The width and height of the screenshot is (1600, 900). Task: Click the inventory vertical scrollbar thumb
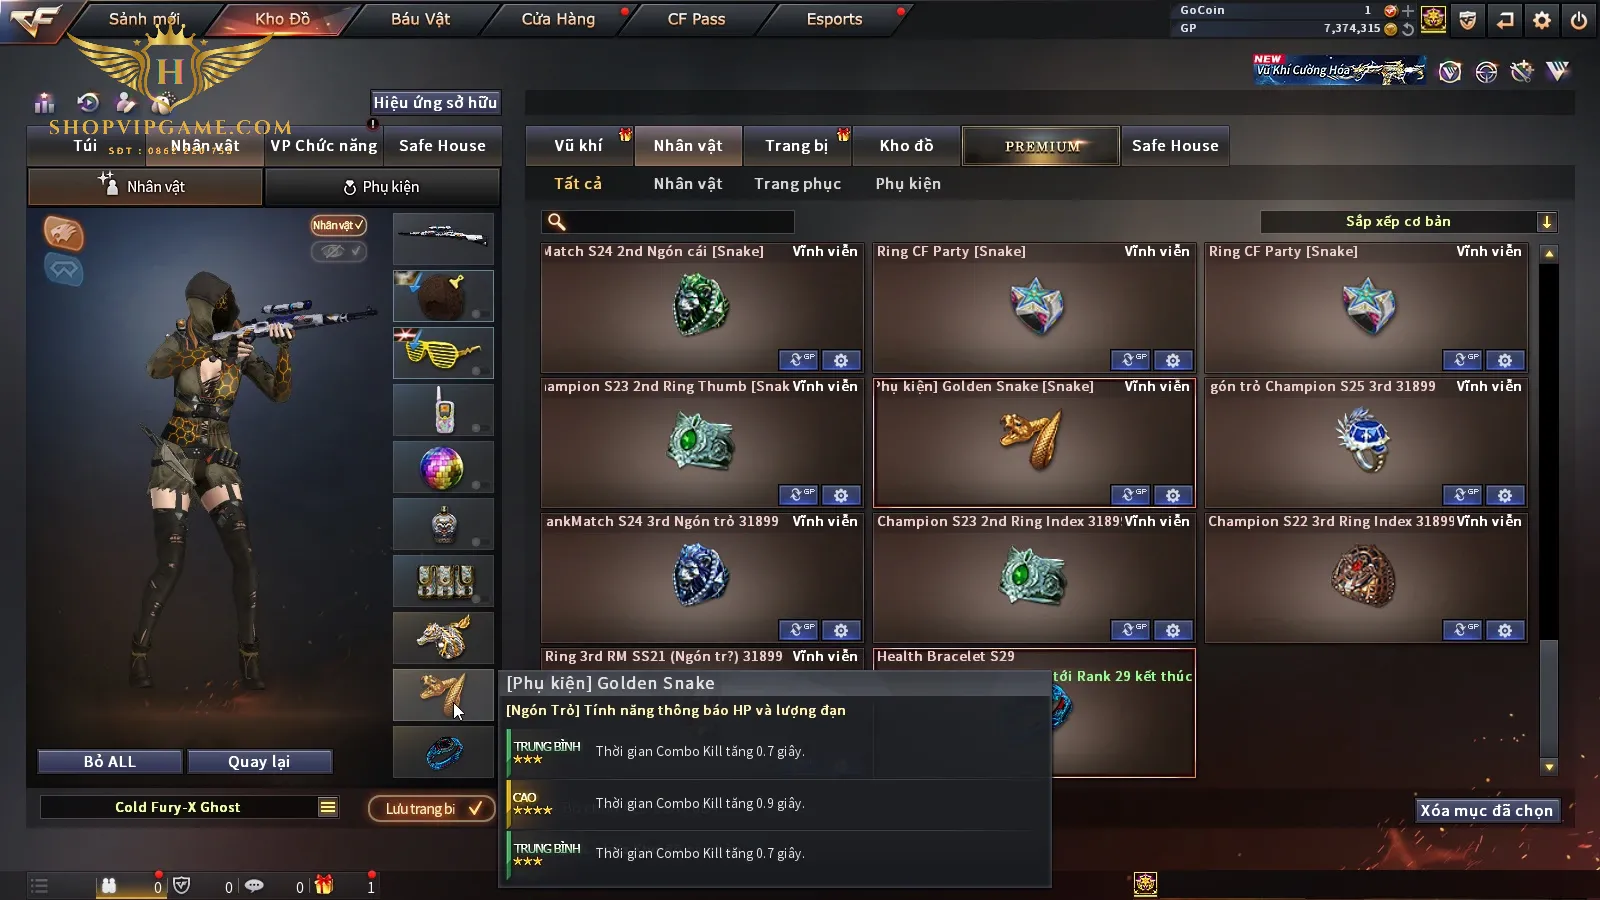pos(1549,698)
